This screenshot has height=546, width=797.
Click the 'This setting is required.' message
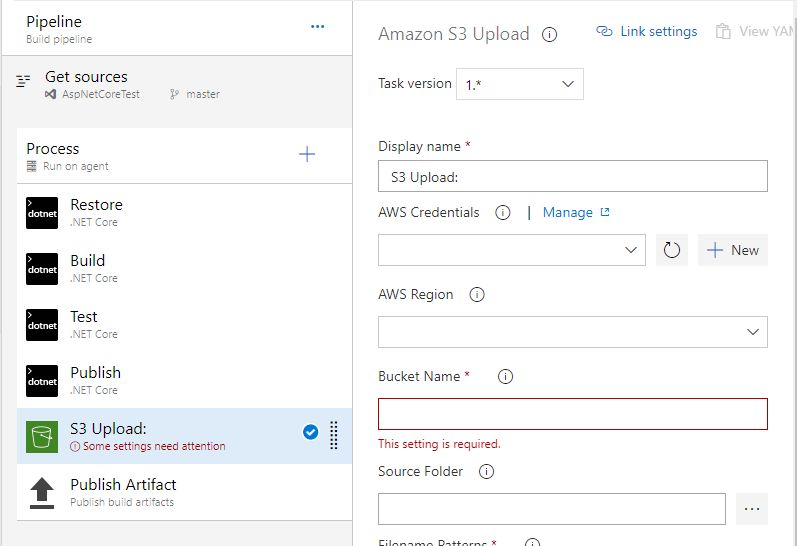point(439,444)
